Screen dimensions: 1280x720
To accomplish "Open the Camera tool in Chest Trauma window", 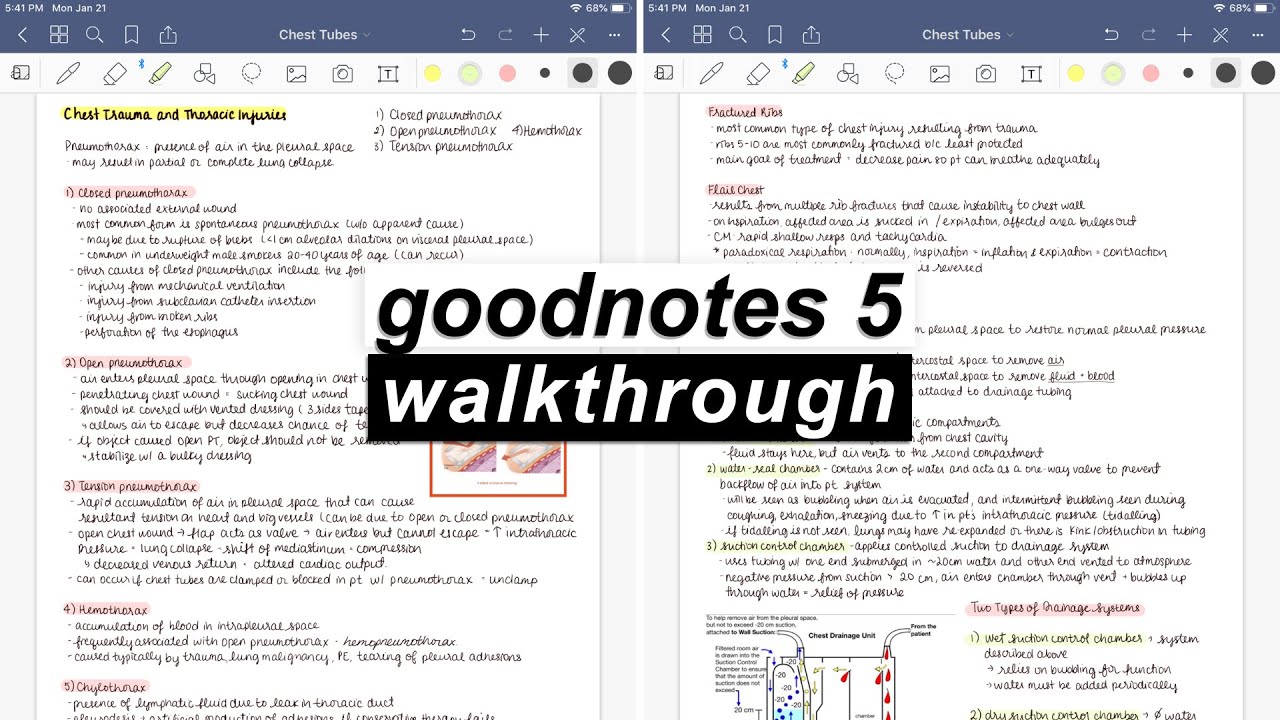I will click(342, 73).
